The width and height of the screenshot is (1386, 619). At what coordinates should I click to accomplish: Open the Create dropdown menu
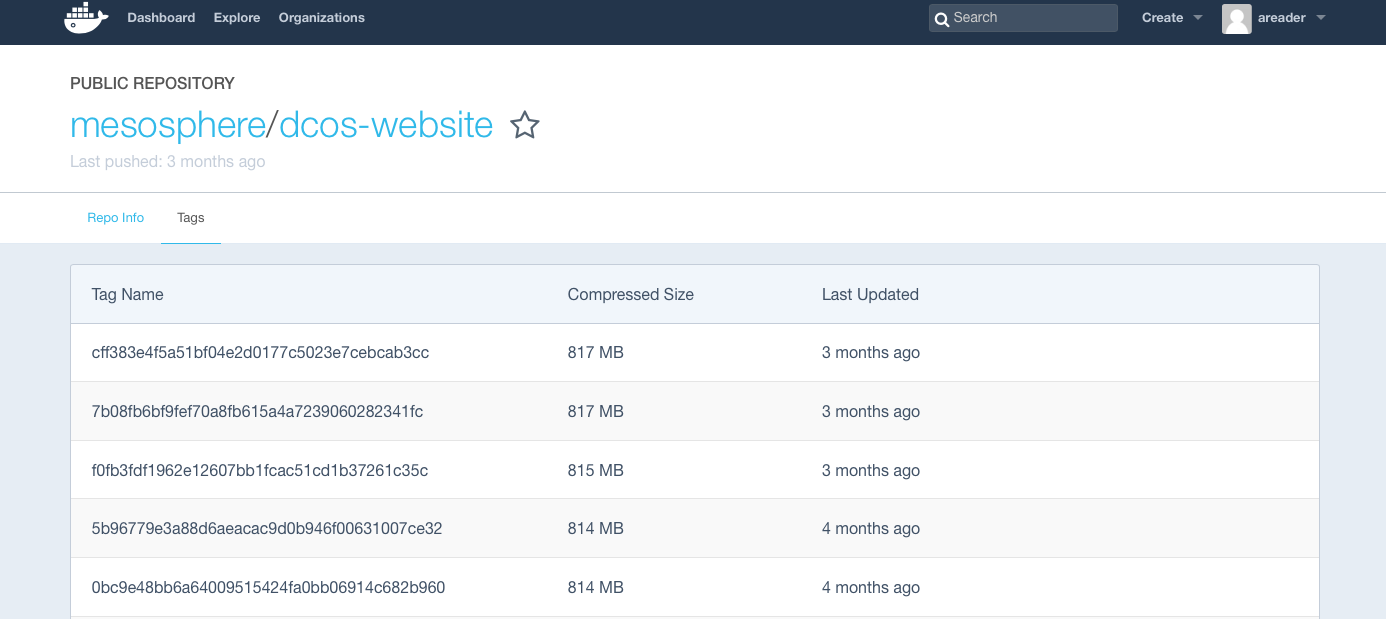coord(1172,18)
